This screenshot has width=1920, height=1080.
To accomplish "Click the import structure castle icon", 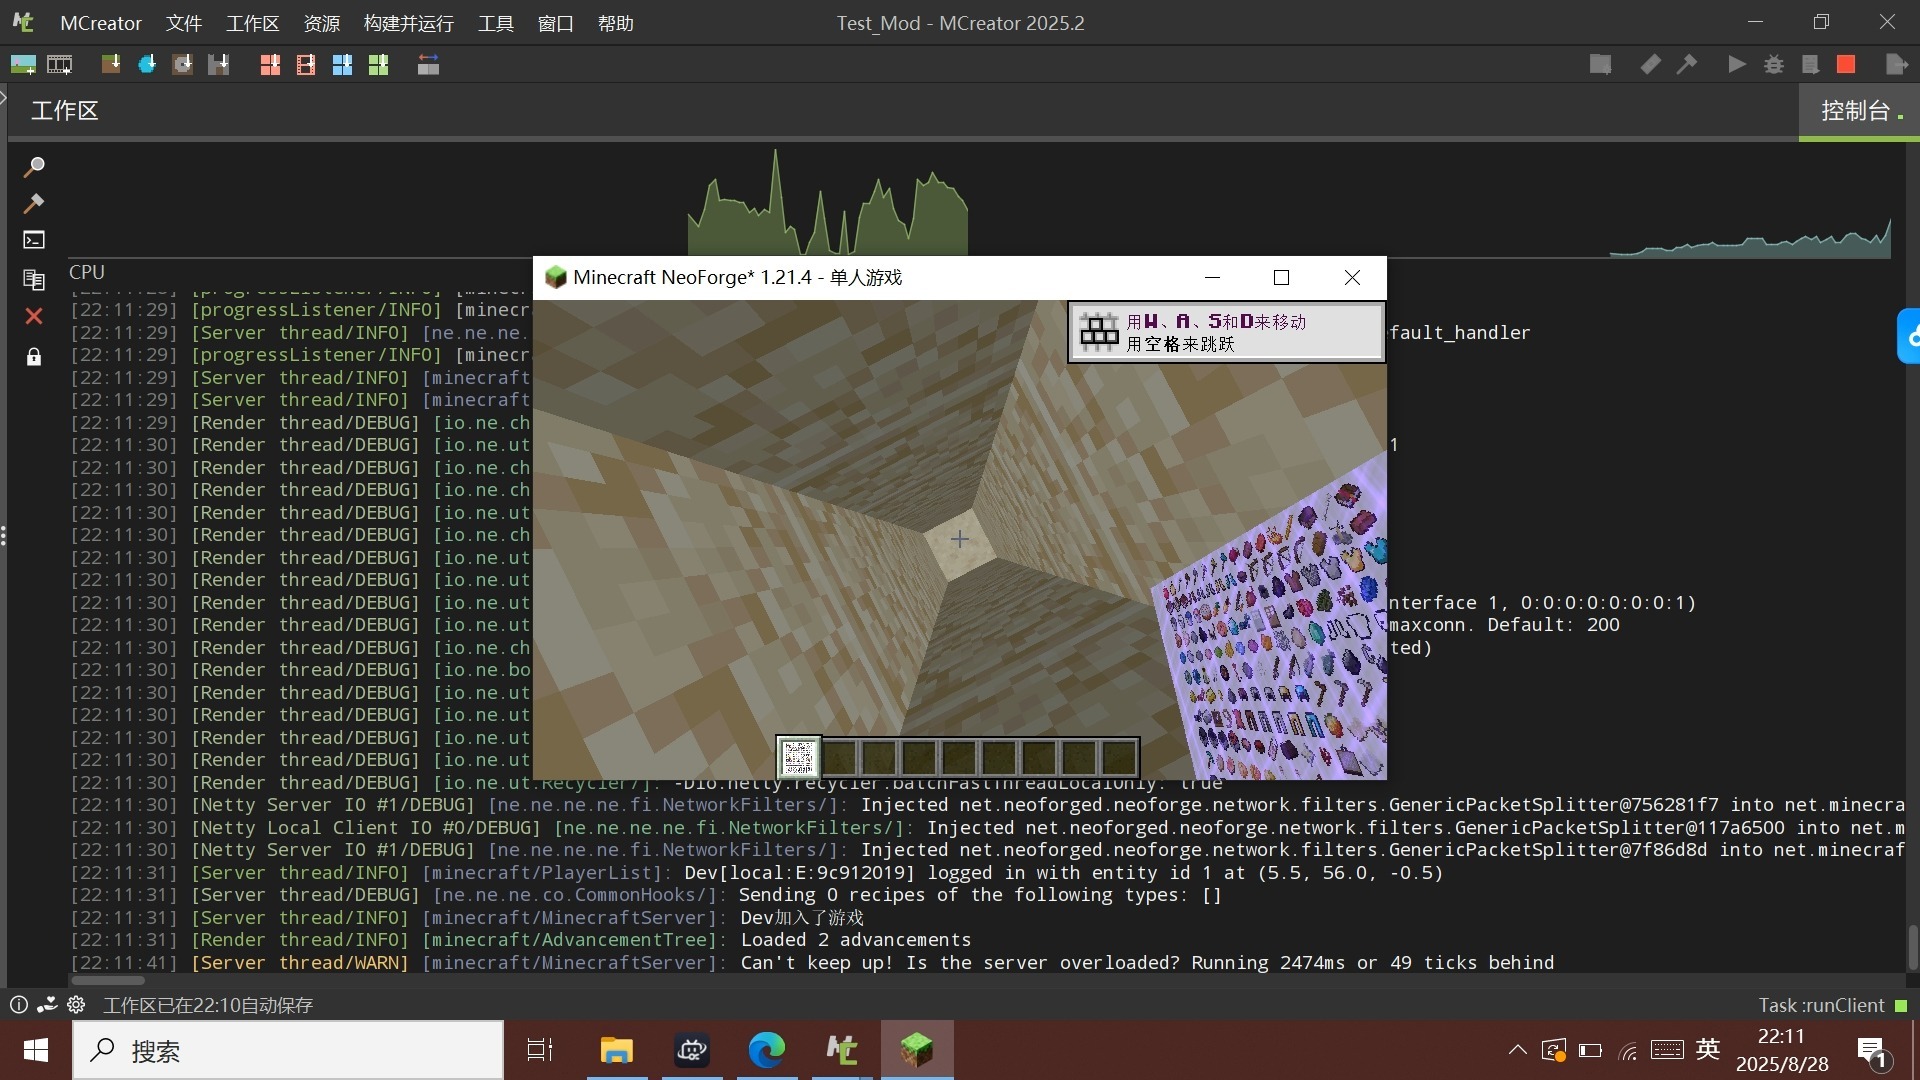I will pyautogui.click(x=219, y=65).
